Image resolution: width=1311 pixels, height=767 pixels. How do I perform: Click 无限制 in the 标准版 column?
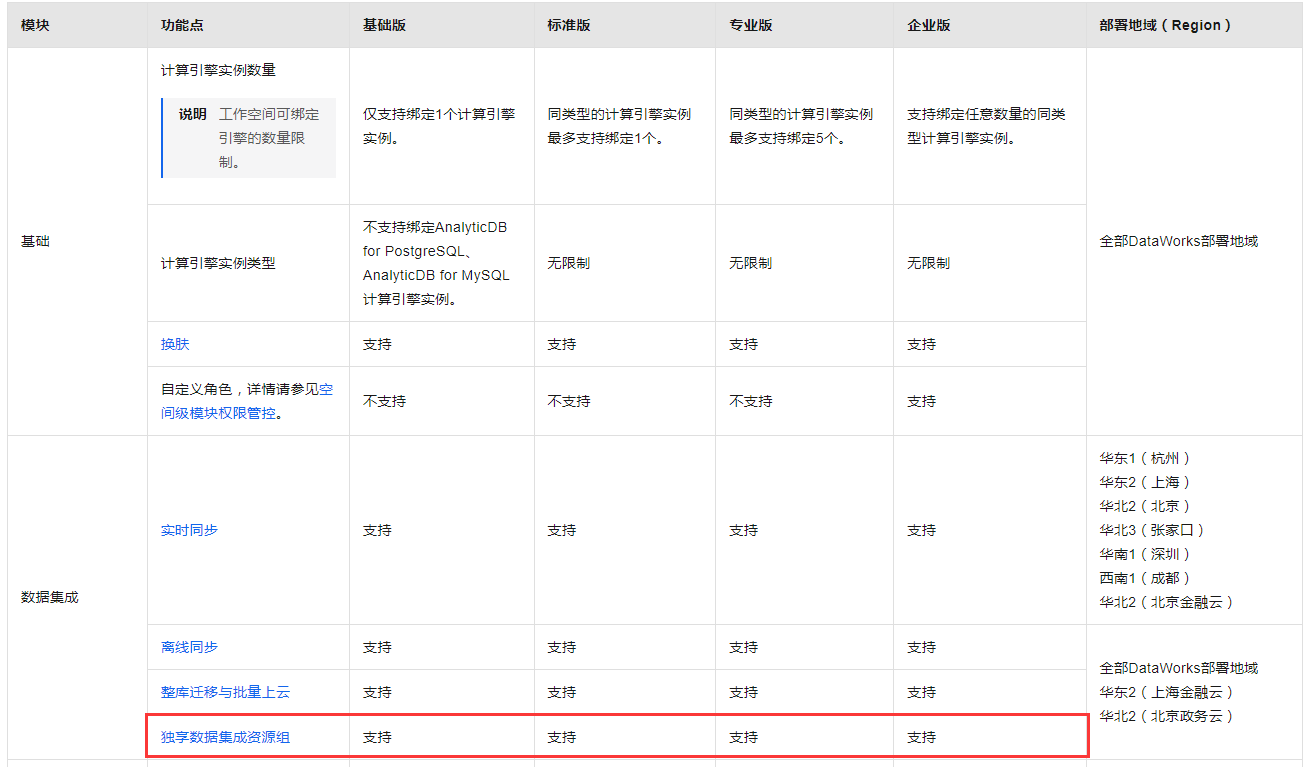pyautogui.click(x=569, y=263)
